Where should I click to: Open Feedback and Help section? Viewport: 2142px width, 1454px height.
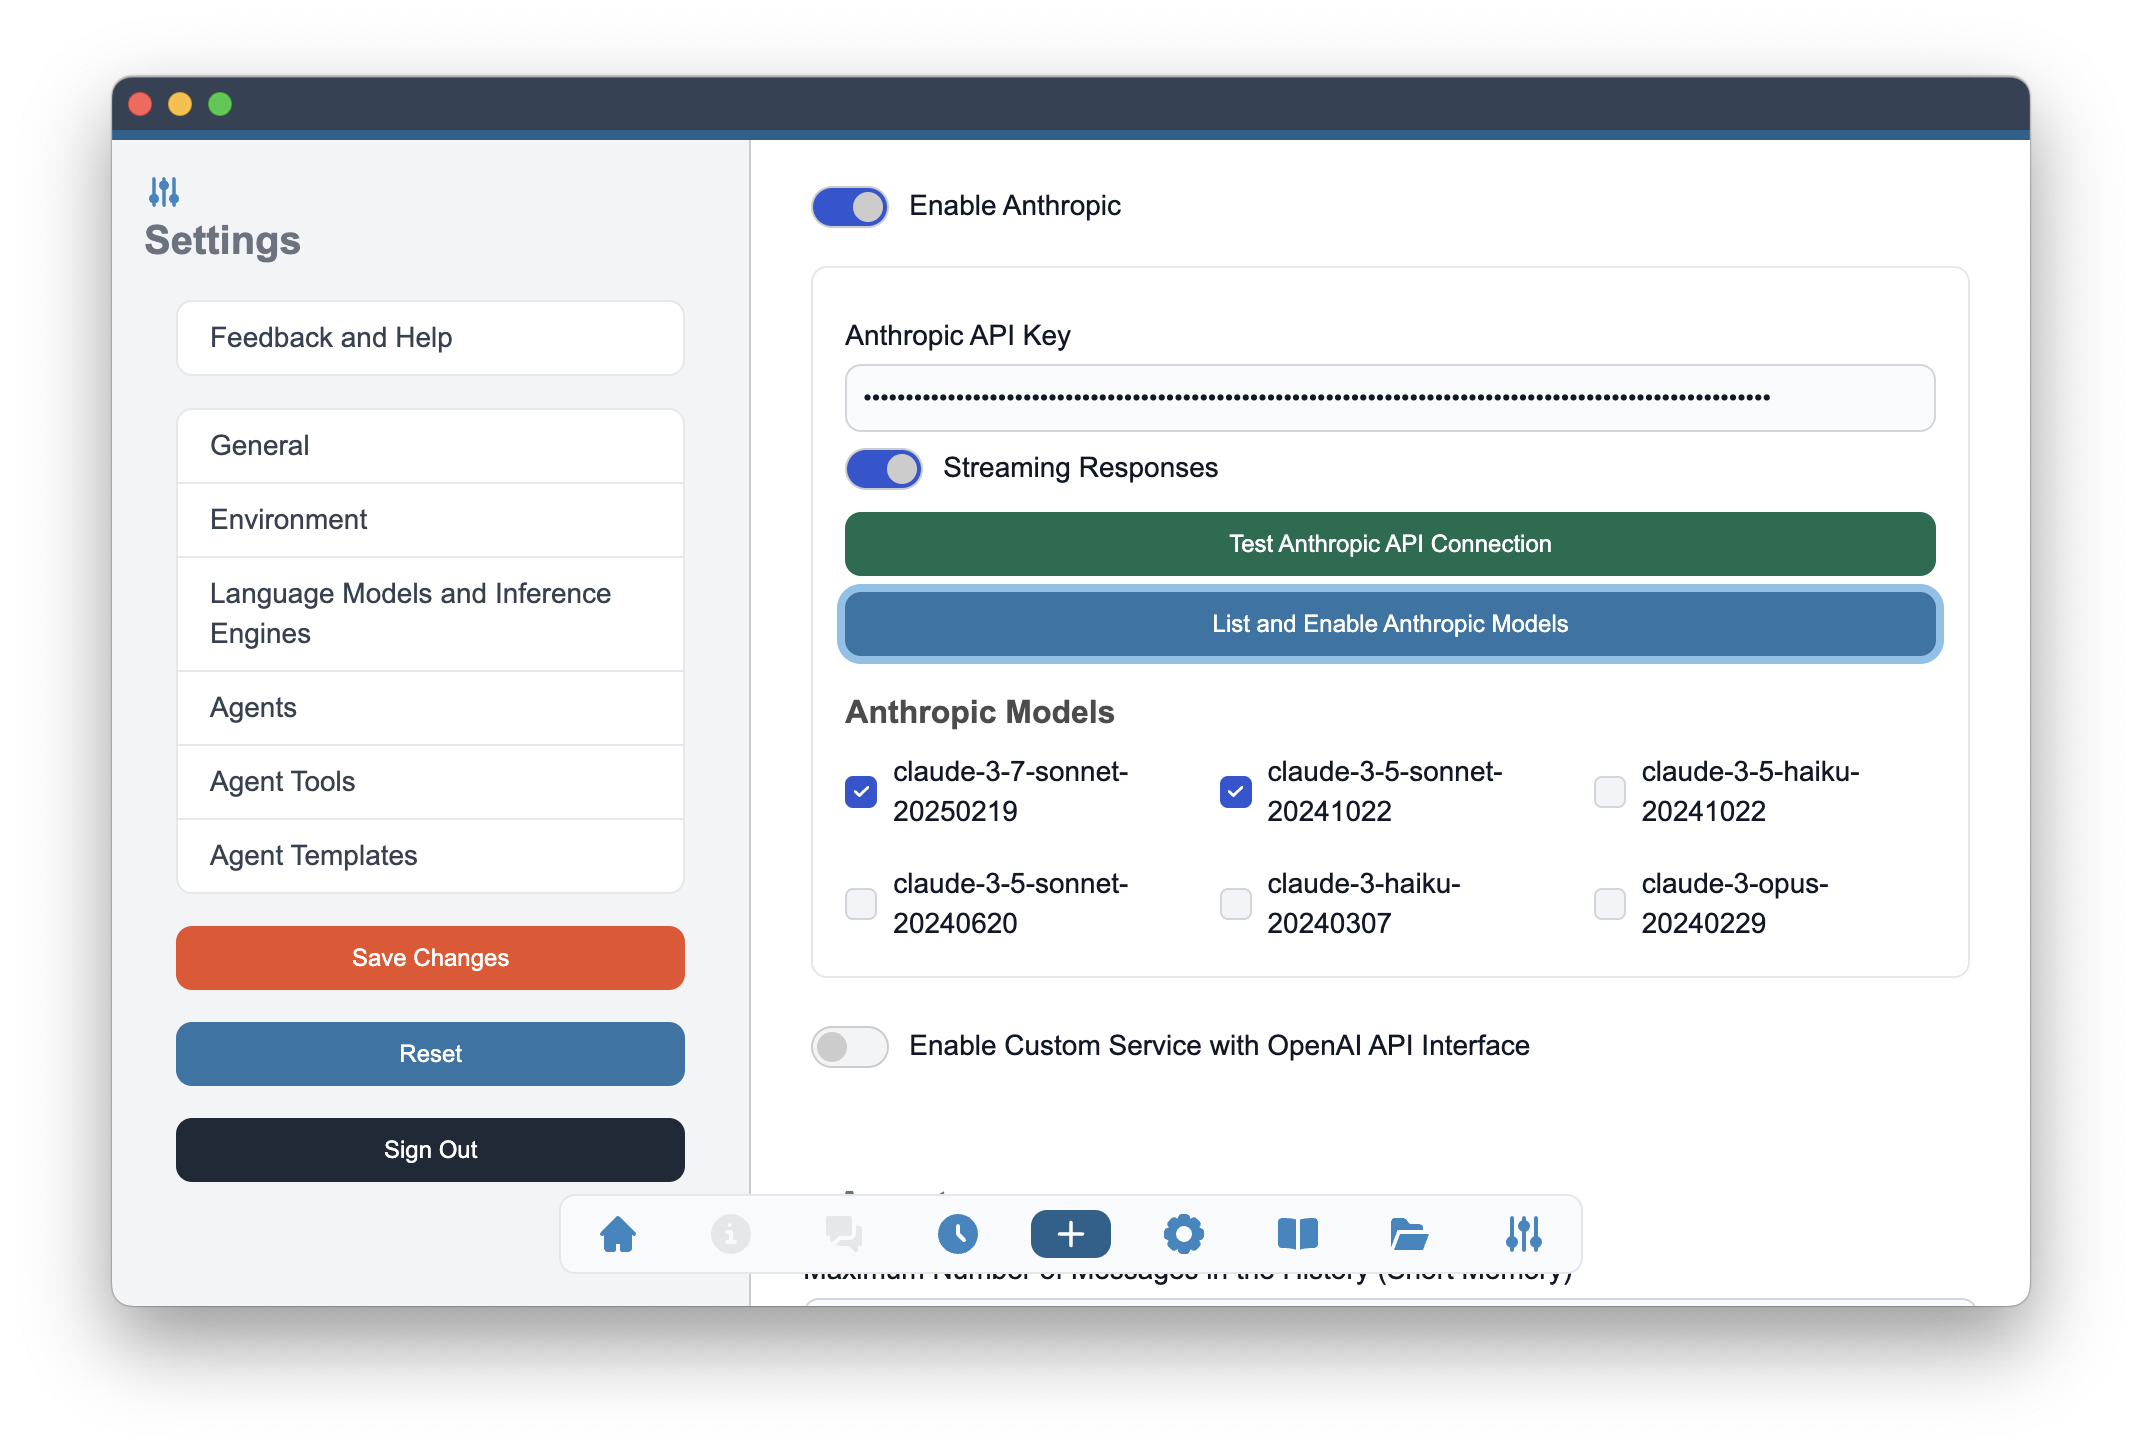coord(430,338)
